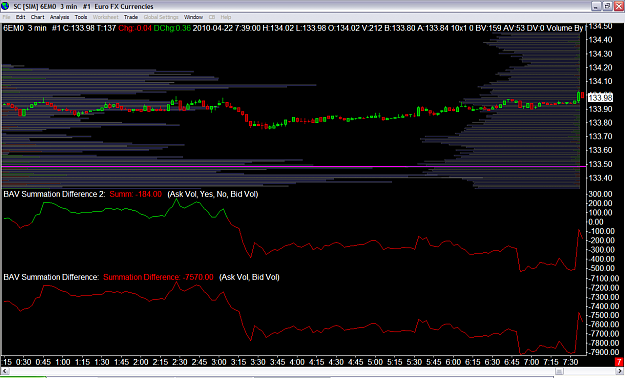Close the Sierra Chart window
The width and height of the screenshot is (625, 378).
(619, 6)
